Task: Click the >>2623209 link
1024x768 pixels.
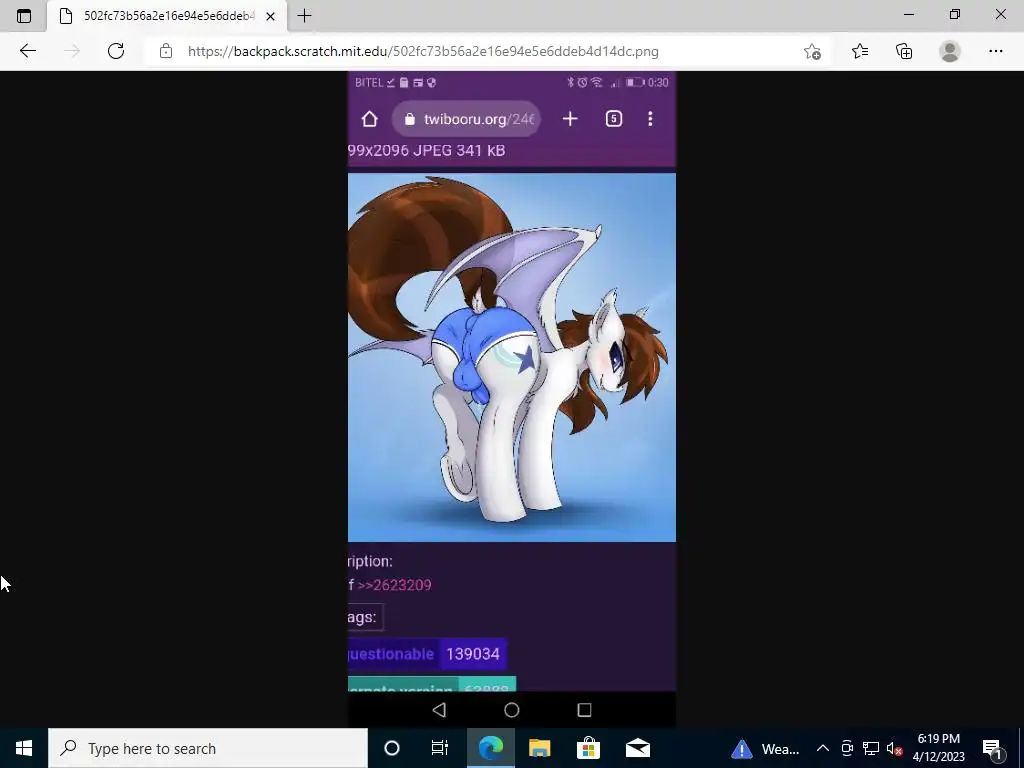Action: coord(394,585)
